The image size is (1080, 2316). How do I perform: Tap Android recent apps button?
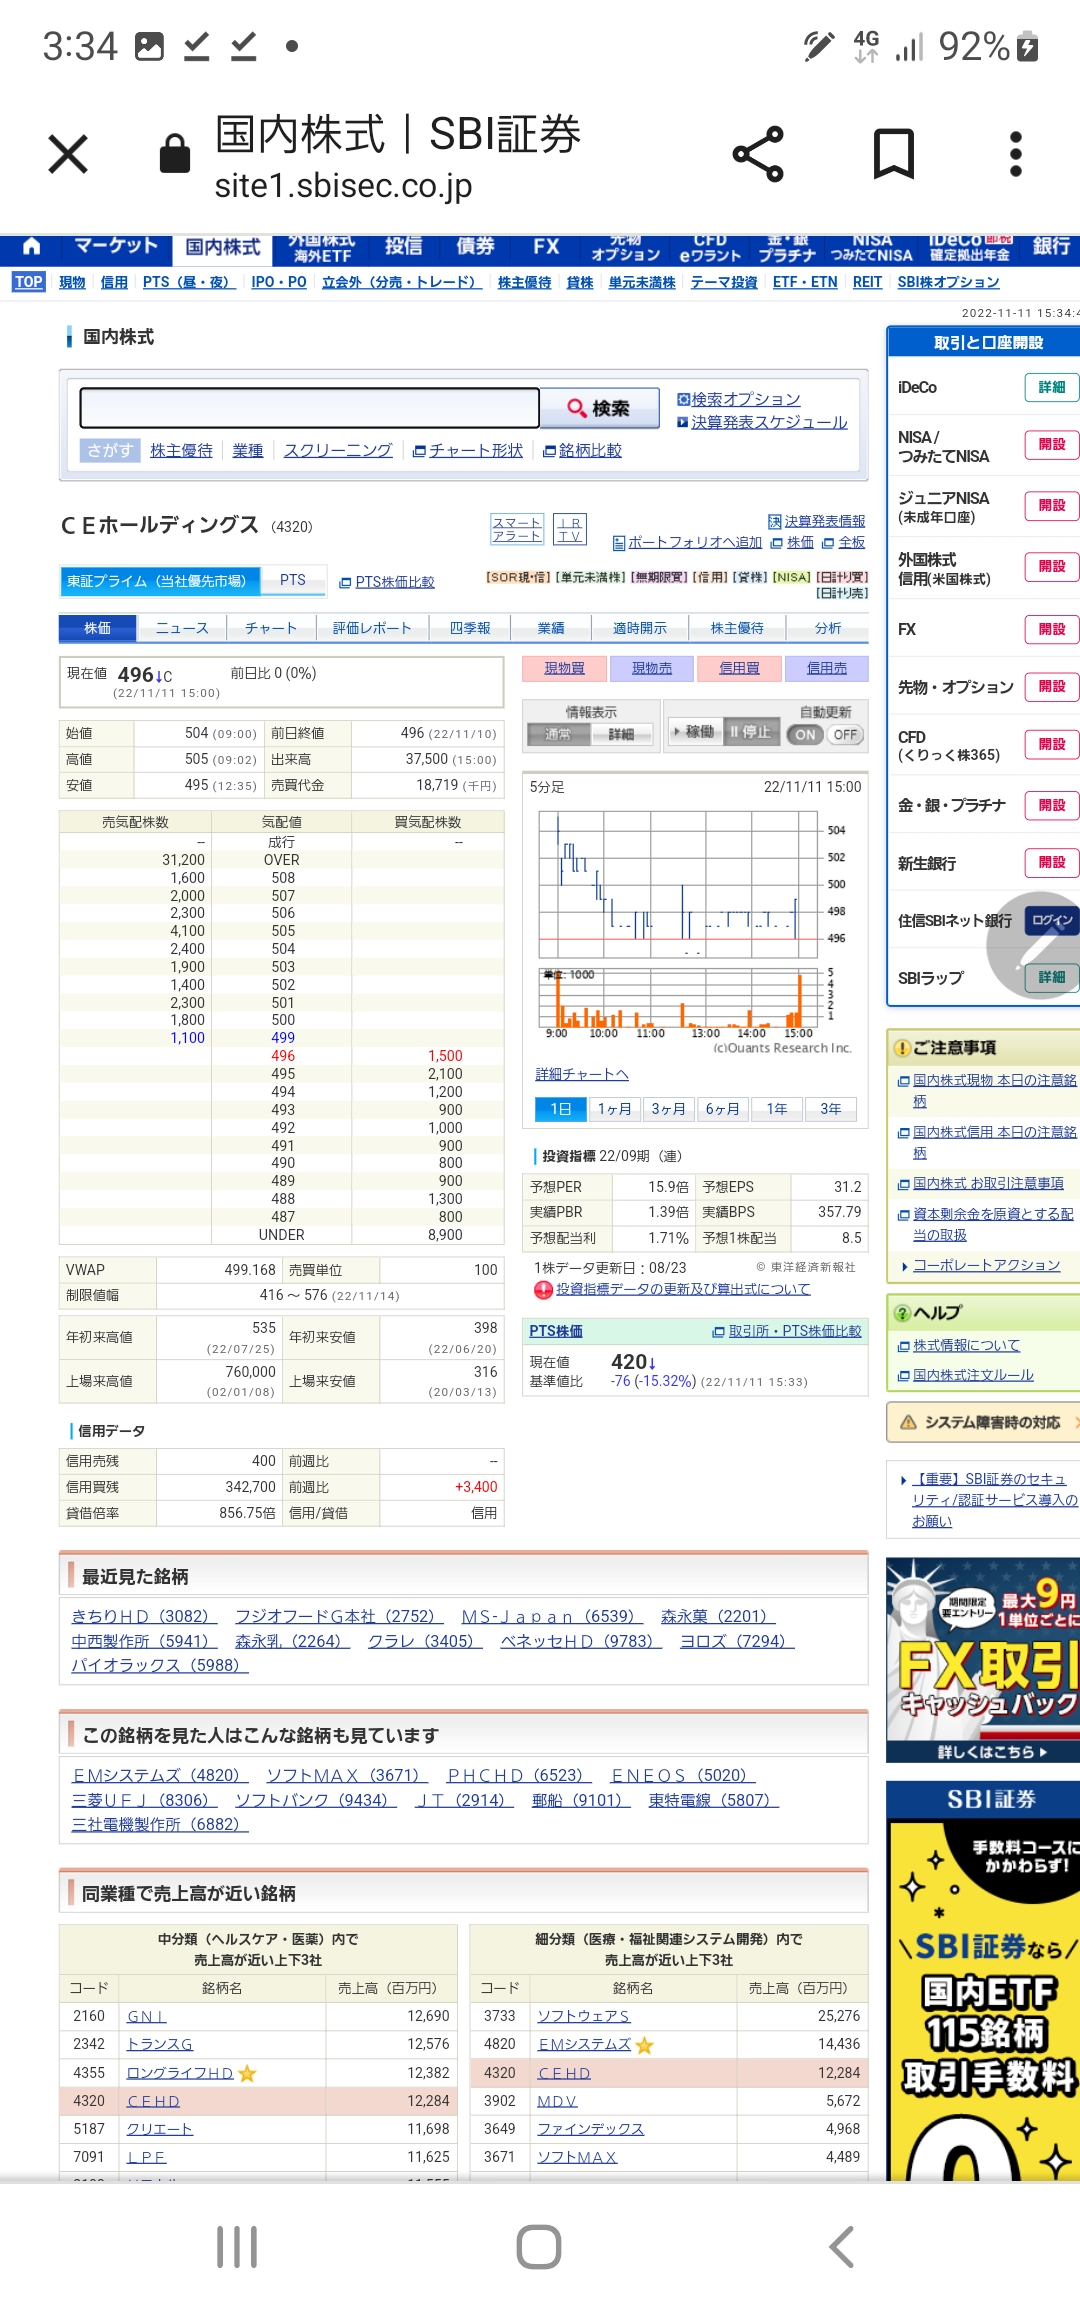(x=237, y=2247)
